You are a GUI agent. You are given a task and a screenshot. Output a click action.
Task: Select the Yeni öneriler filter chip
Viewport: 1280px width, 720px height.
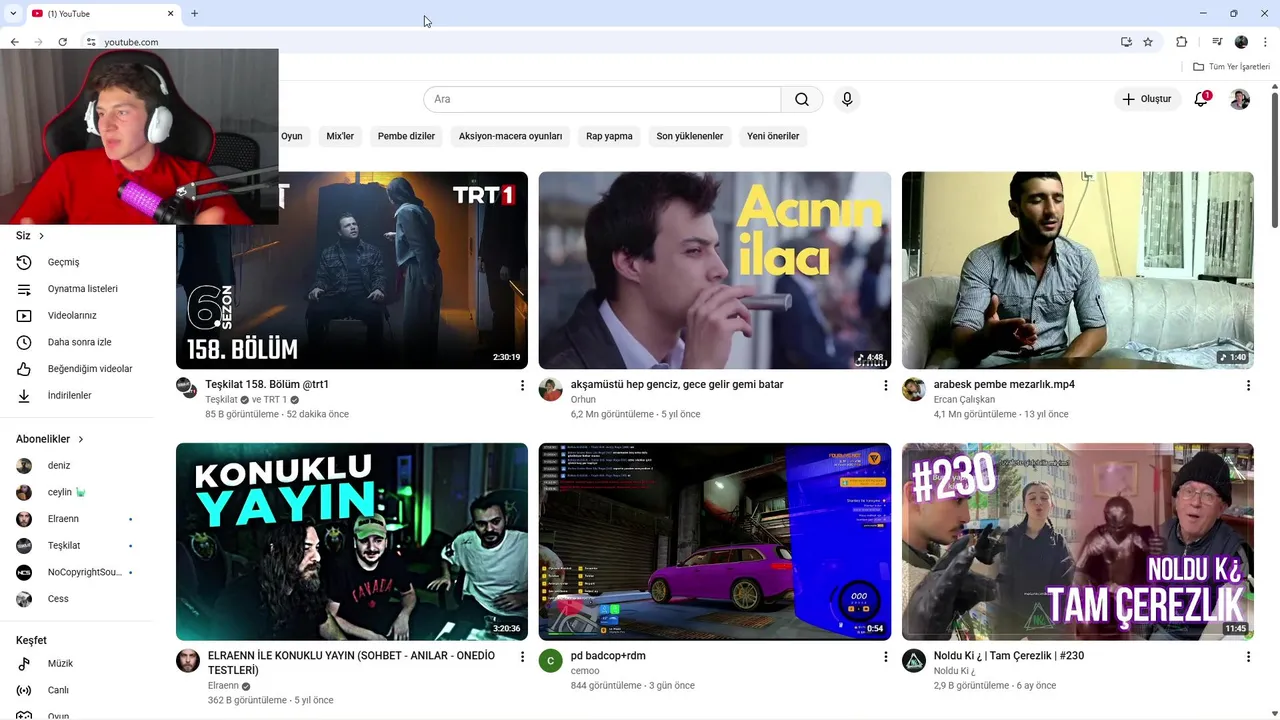point(773,136)
